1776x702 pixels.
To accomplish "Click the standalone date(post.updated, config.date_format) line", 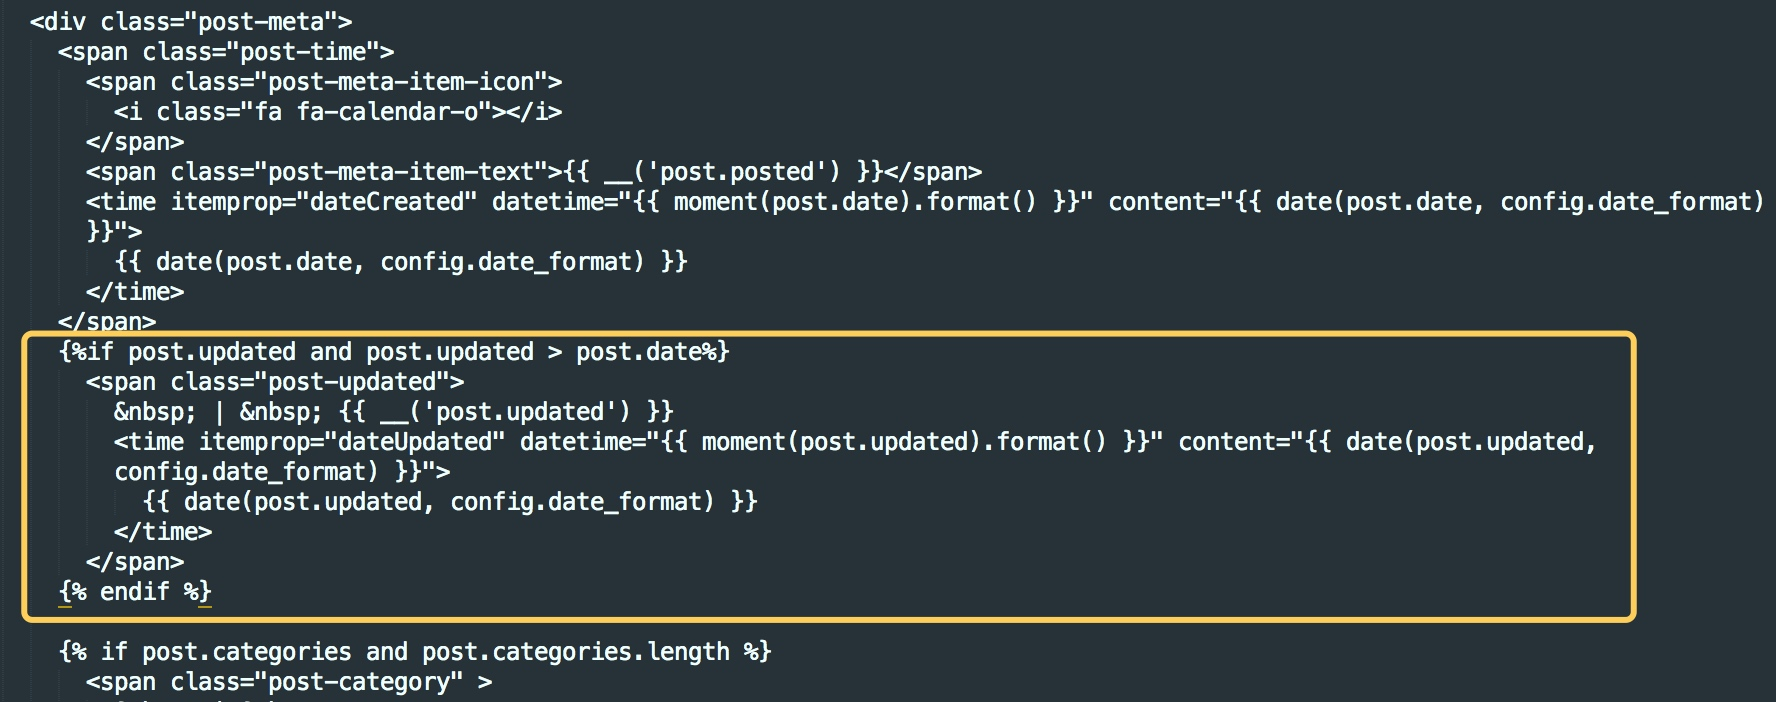I will coord(449,502).
